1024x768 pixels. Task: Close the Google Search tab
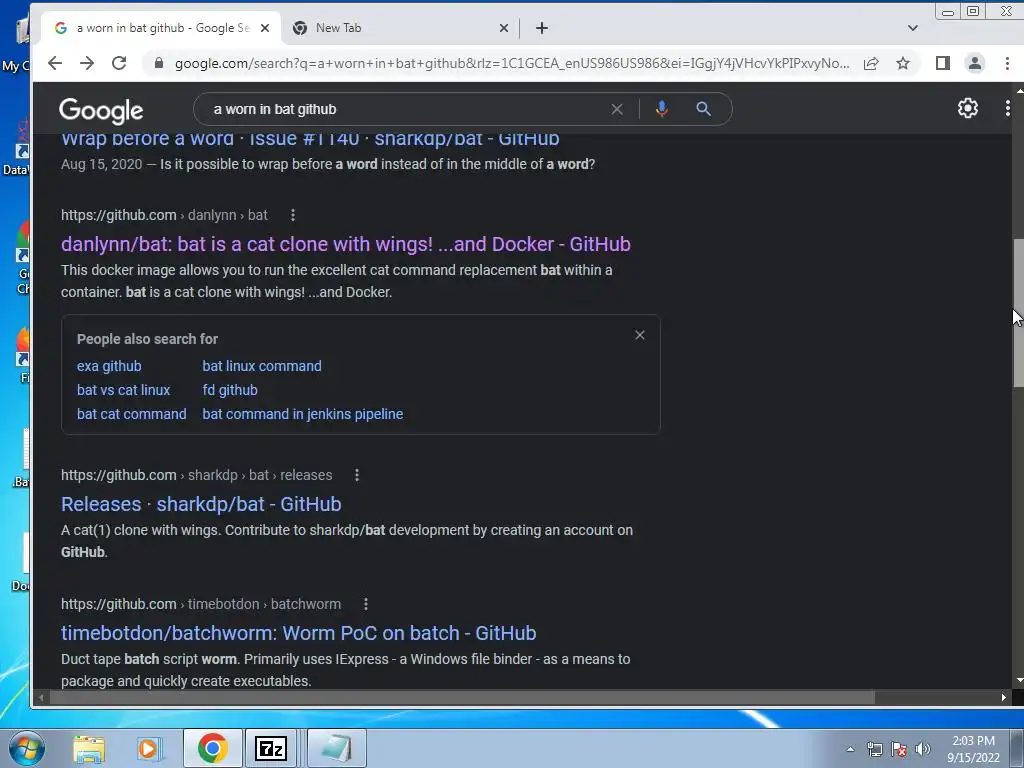point(264,28)
